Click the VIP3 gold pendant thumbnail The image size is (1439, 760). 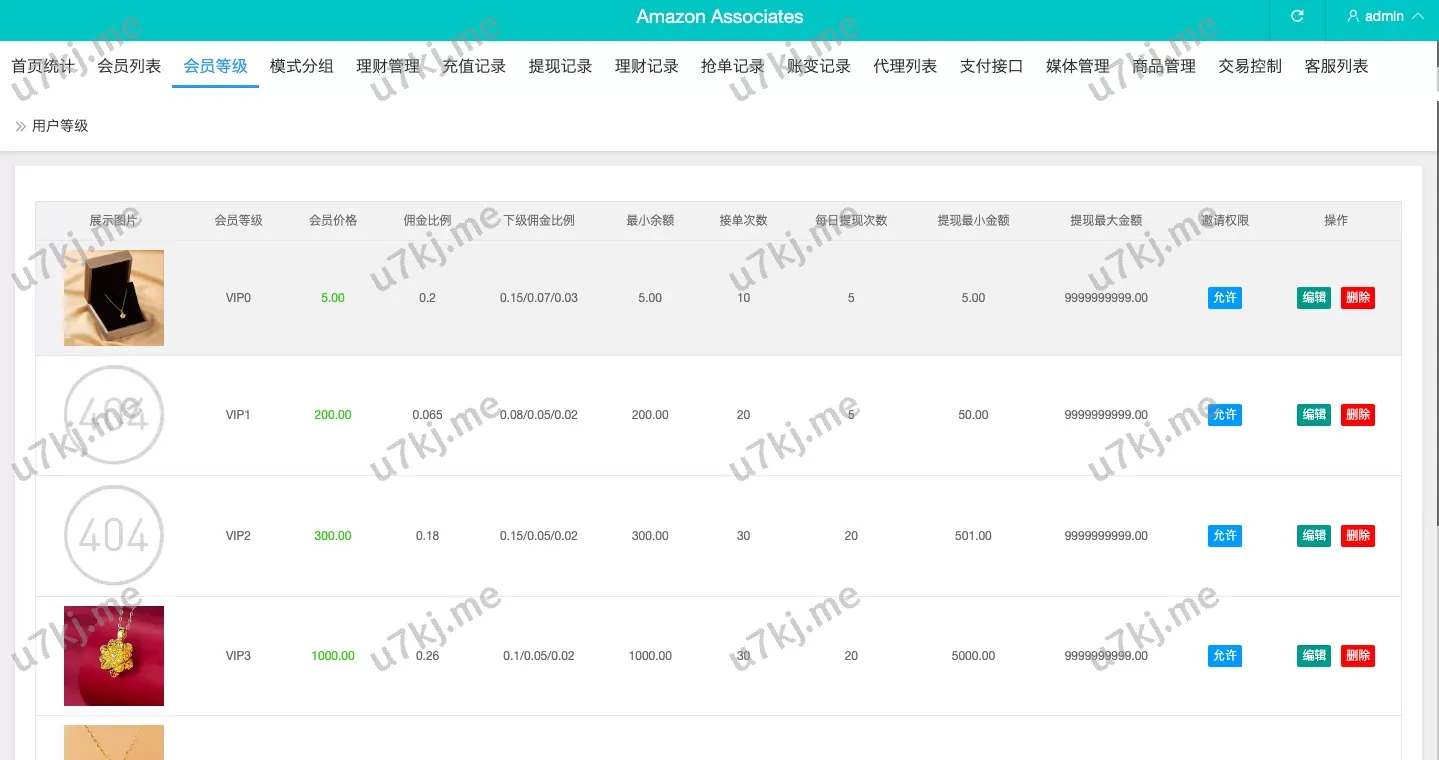tap(114, 656)
